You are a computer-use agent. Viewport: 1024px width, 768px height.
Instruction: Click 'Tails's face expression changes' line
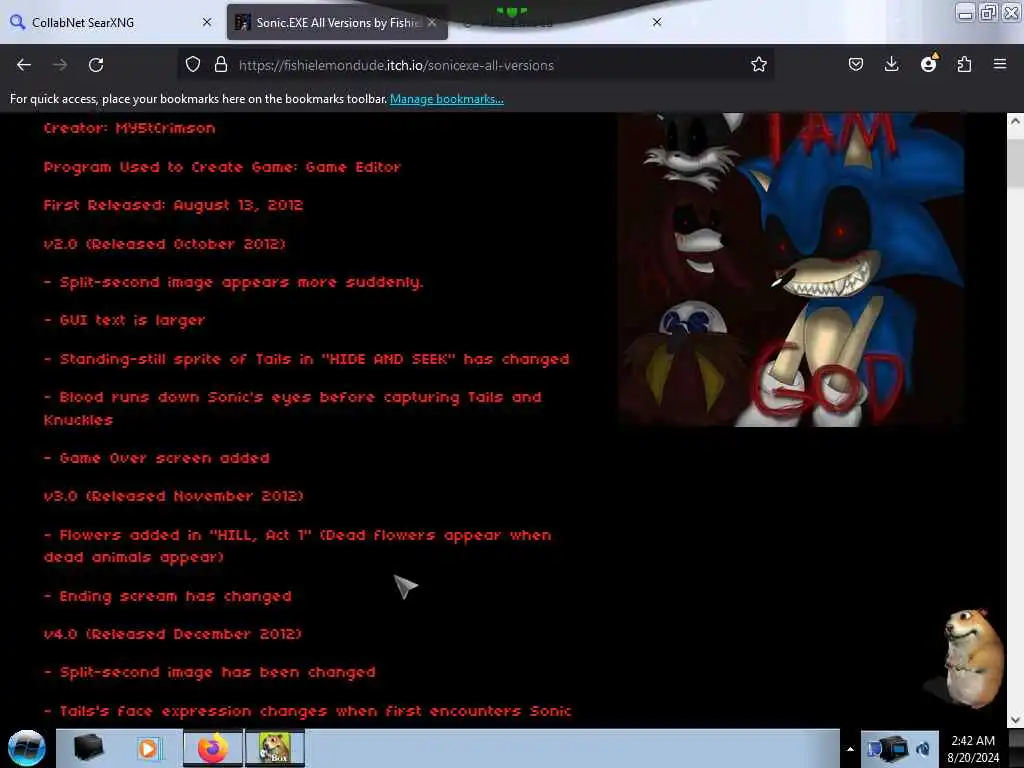(x=308, y=711)
